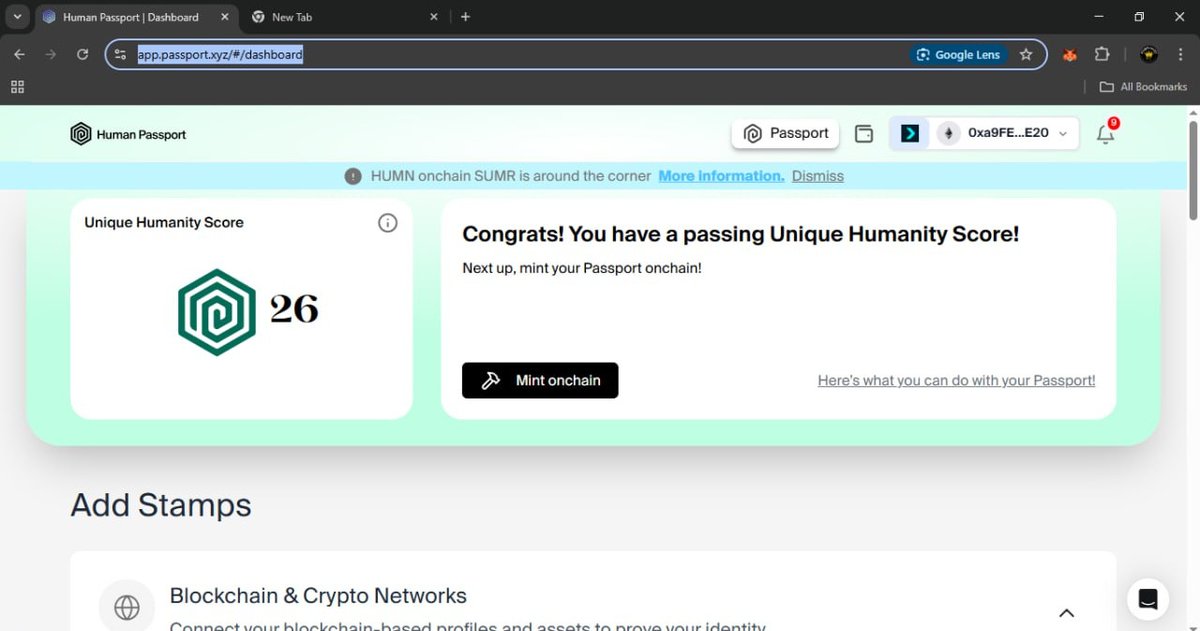Click the Mint onchain button
This screenshot has height=631, width=1200.
tap(540, 380)
